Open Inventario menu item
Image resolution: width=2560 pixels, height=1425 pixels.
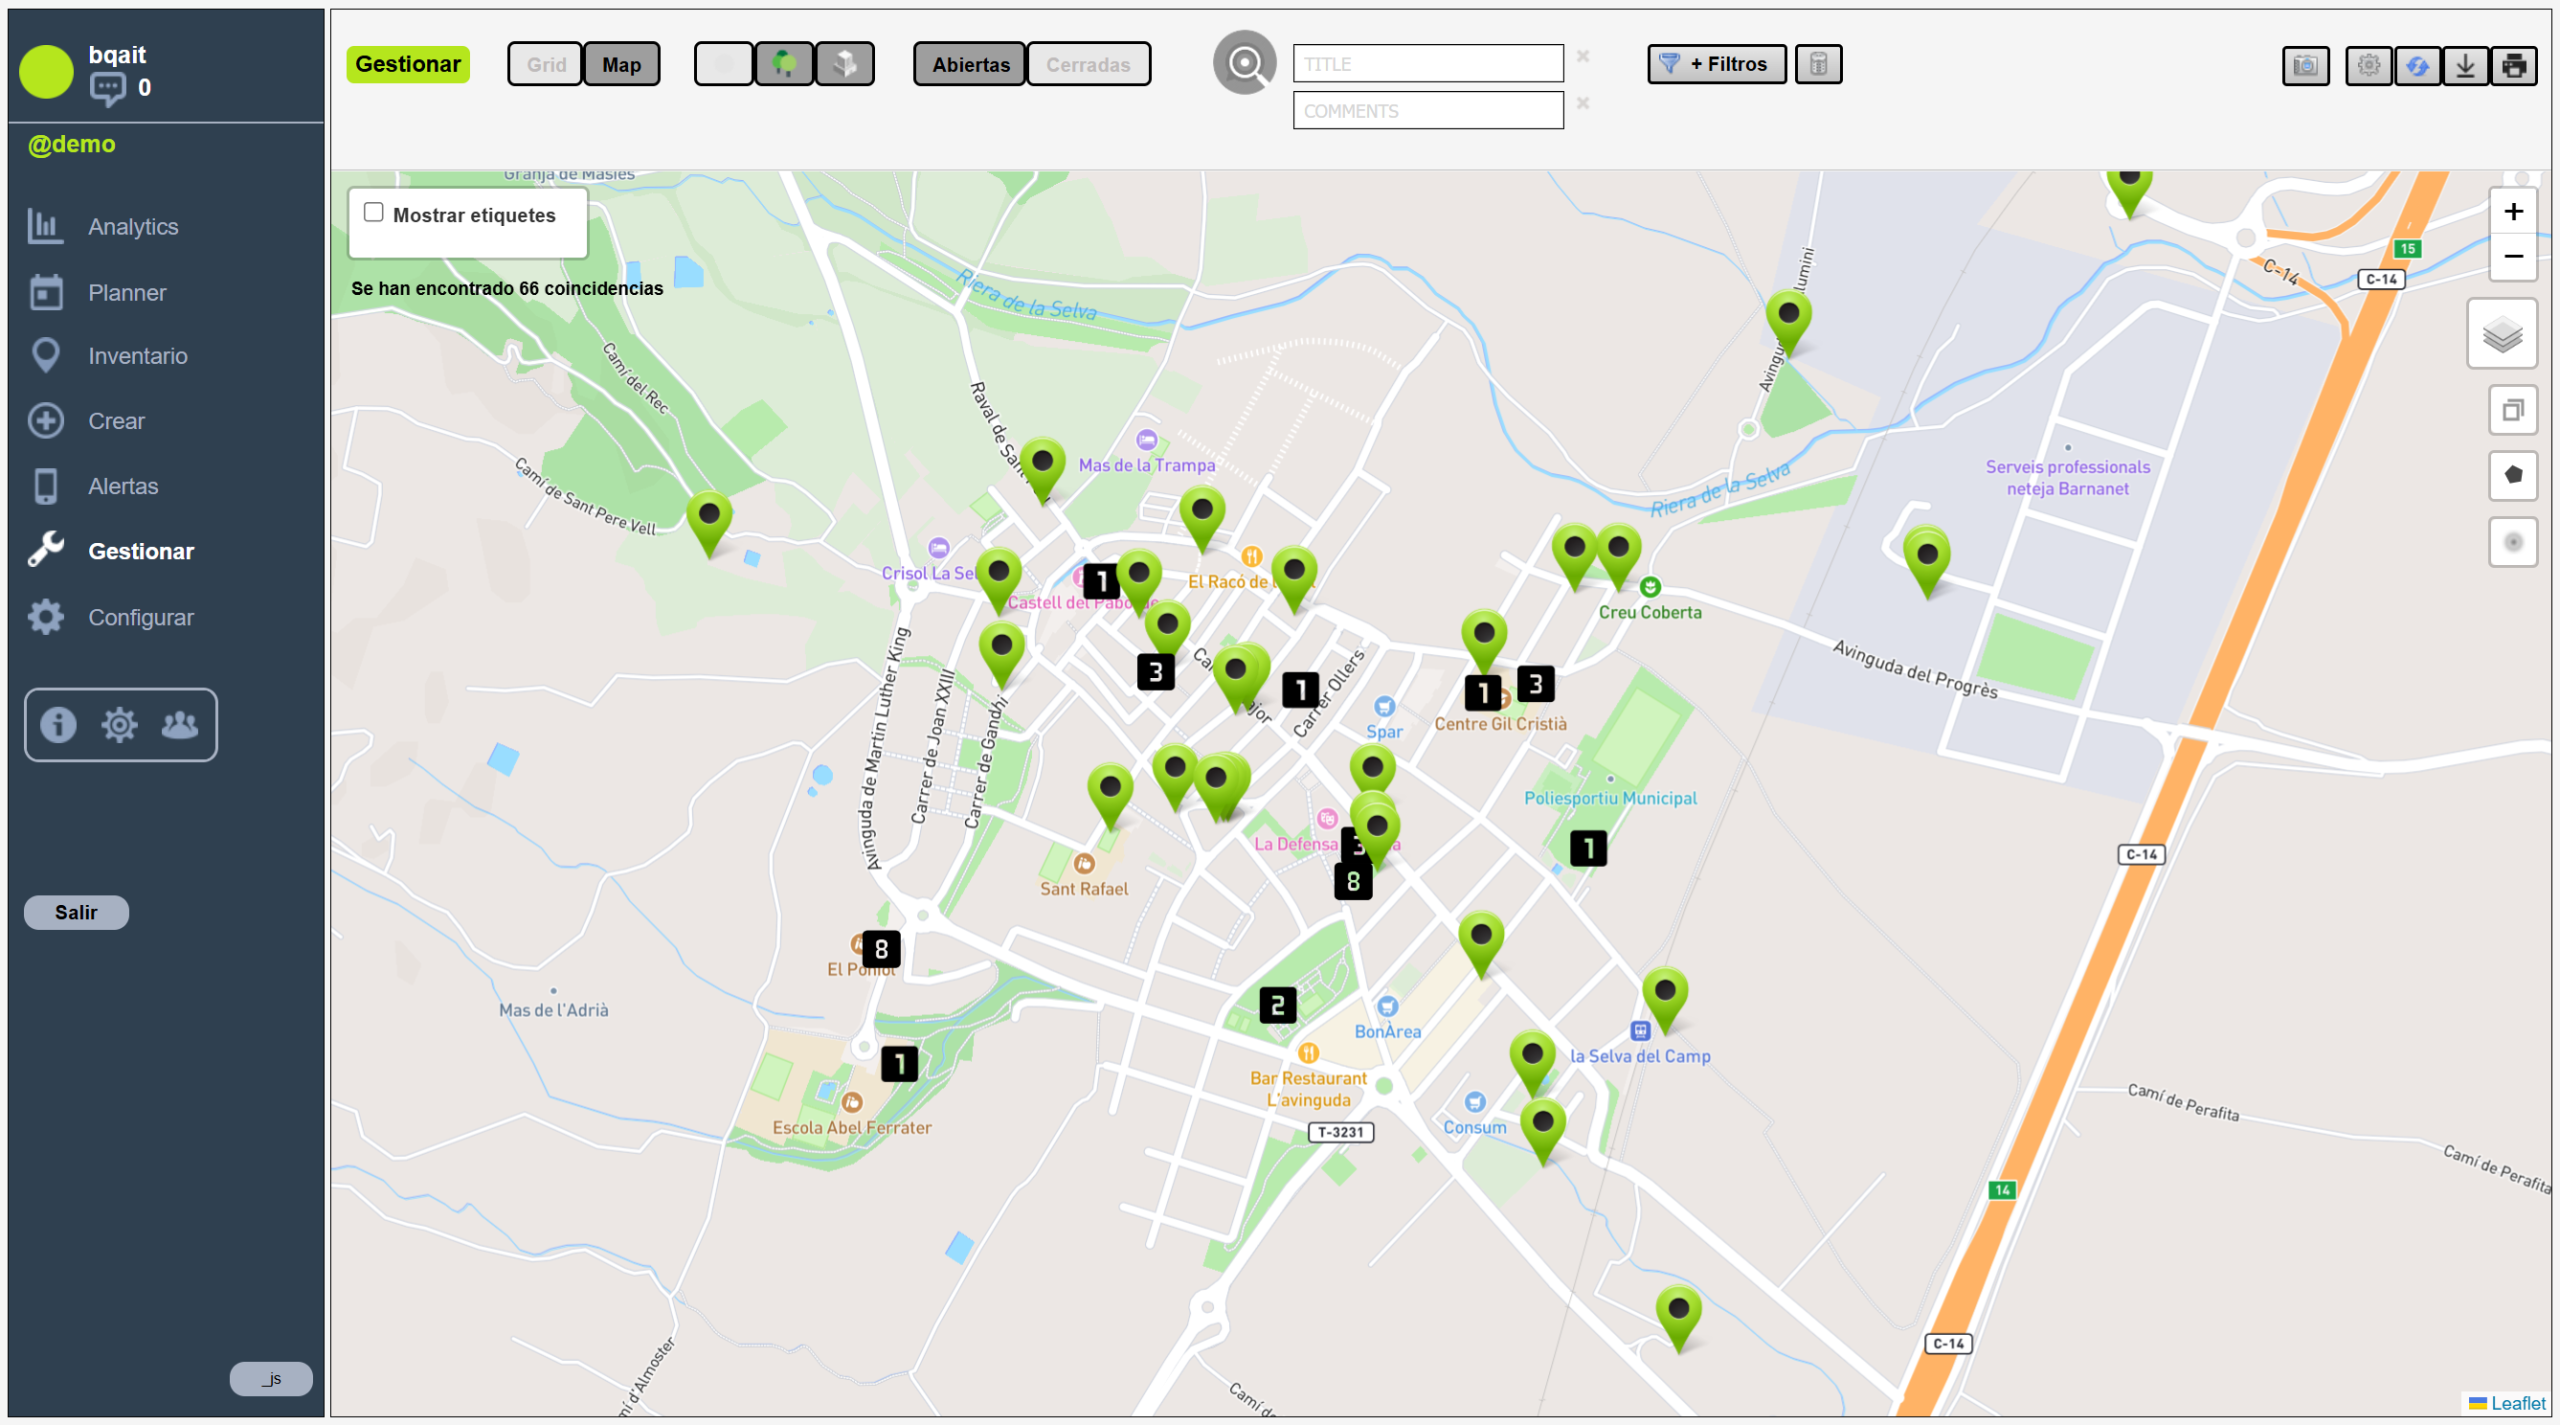click(137, 356)
